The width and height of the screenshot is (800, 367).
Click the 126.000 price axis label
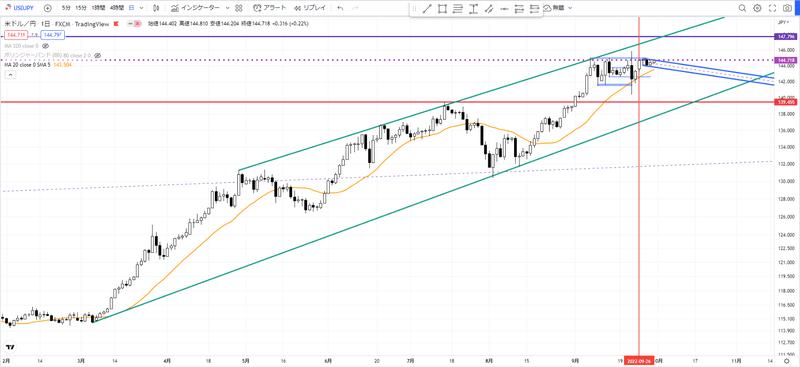point(786,217)
